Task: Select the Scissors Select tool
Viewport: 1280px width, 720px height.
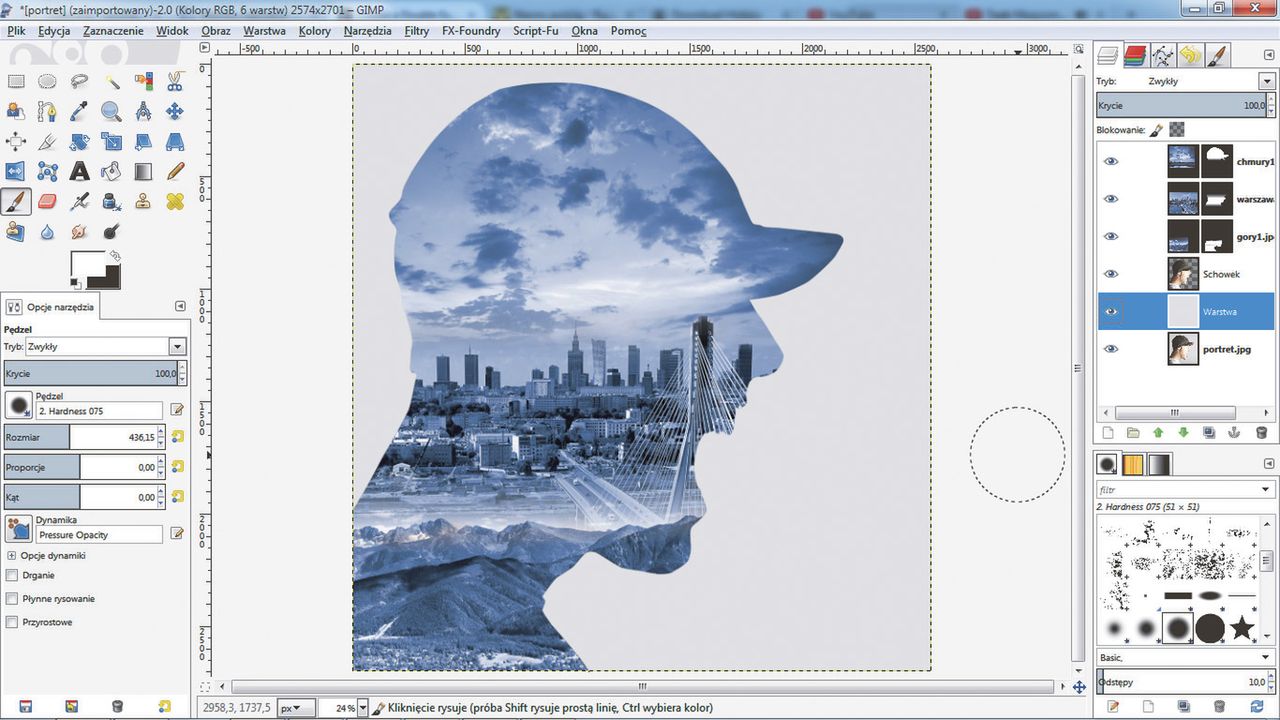Action: pos(175,82)
